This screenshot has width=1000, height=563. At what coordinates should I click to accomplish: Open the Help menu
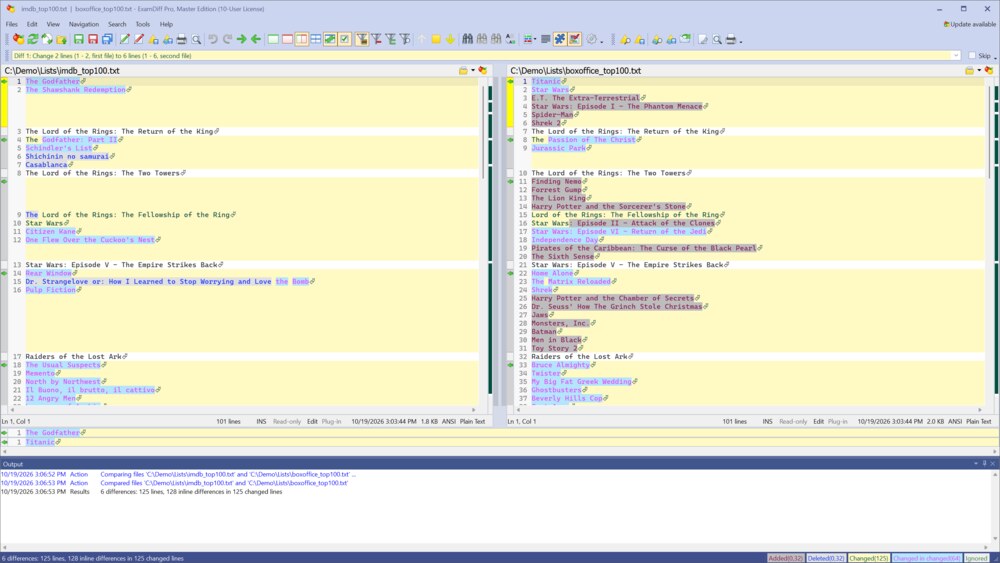[x=166, y=24]
